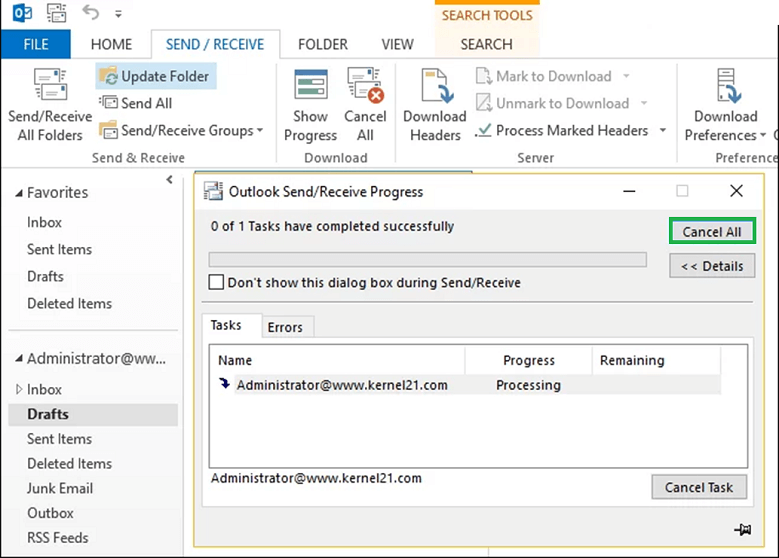Viewport: 779px width, 558px height.
Task: Click Send All in ribbon
Action: tap(136, 103)
